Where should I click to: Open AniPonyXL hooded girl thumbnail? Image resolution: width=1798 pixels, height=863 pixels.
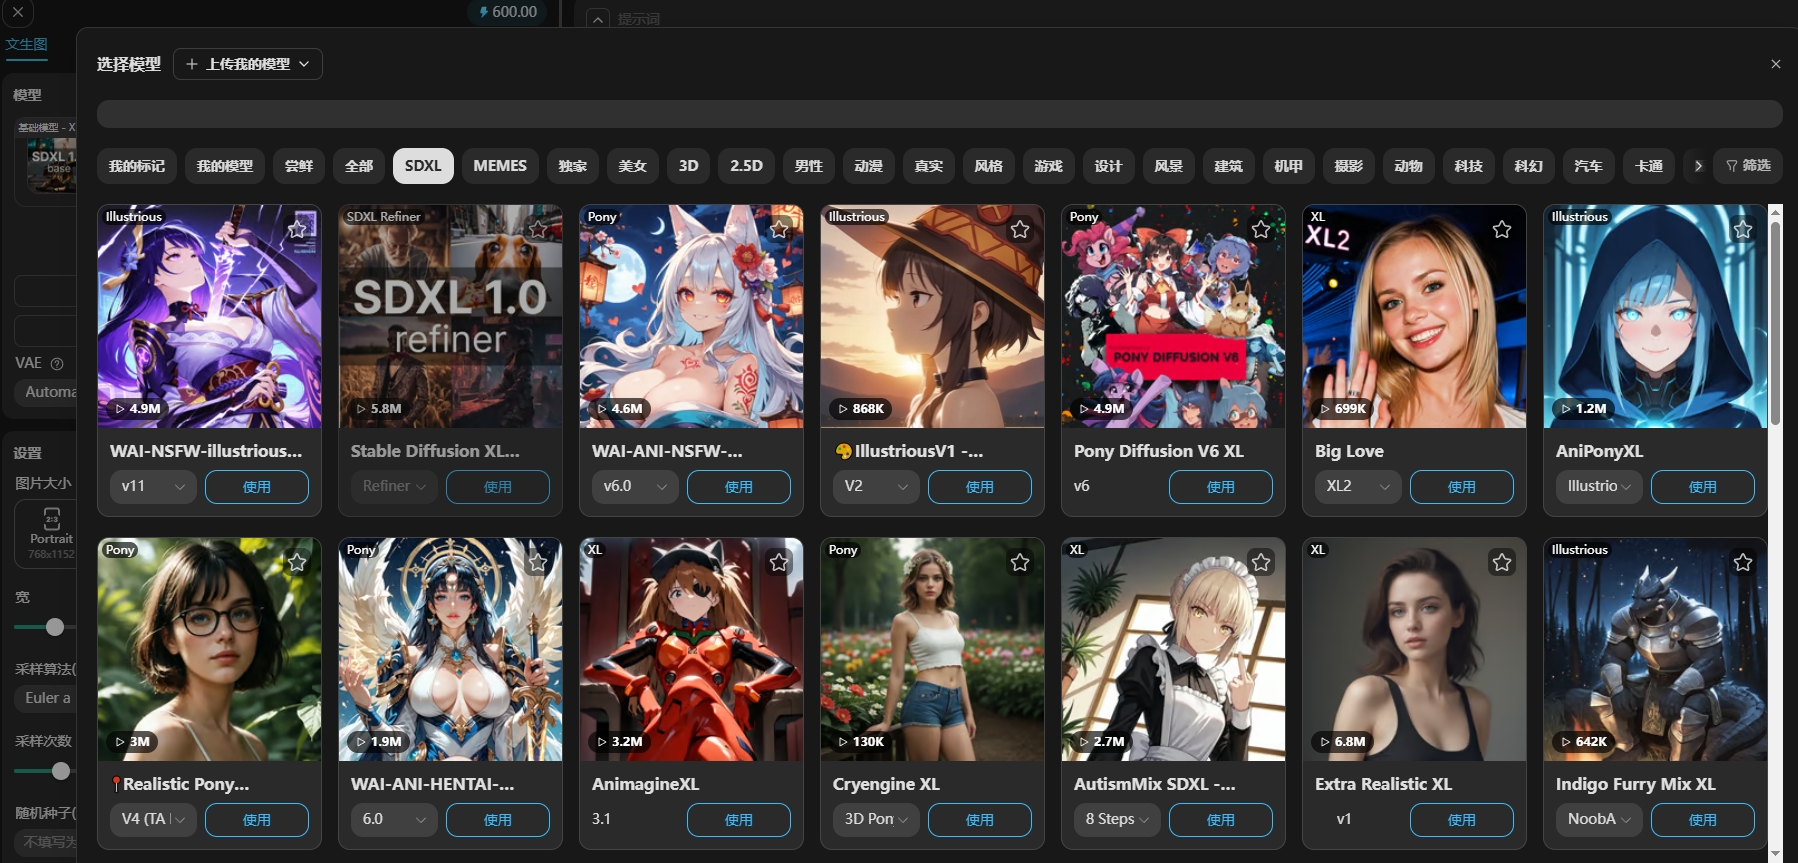(x=1655, y=317)
